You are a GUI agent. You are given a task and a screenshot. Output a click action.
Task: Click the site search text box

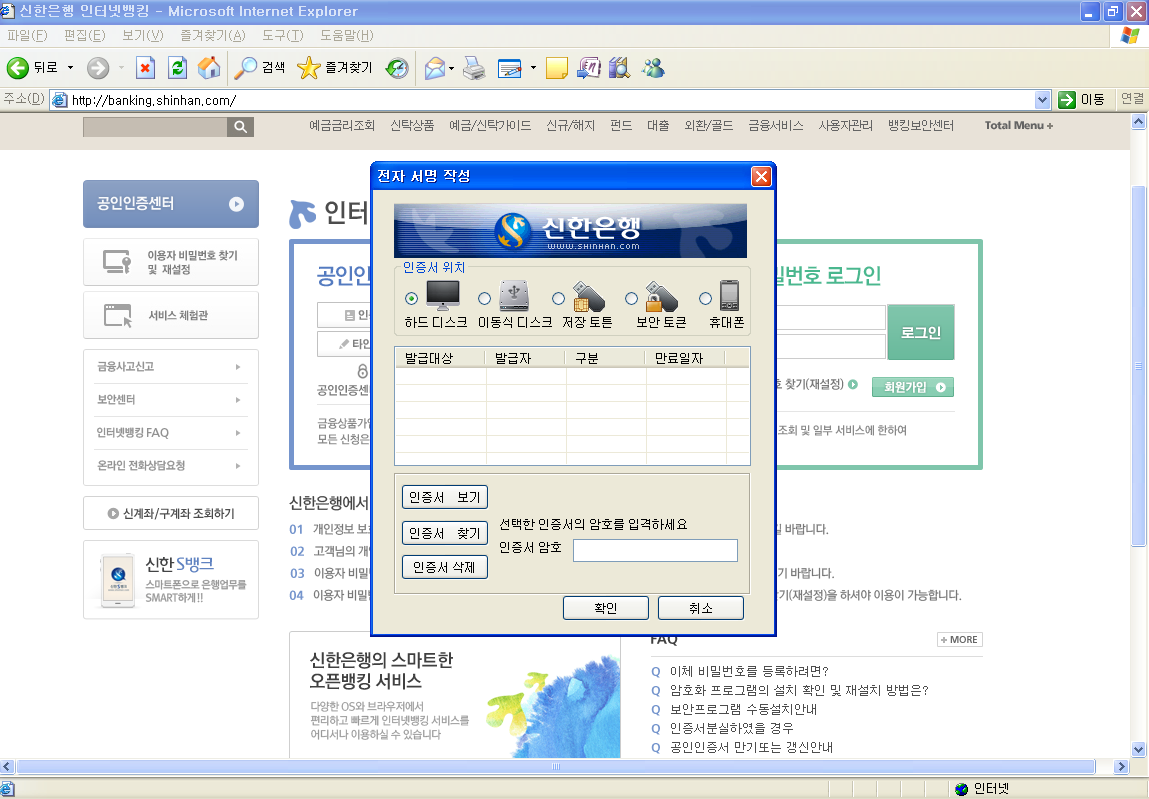pyautogui.click(x=155, y=127)
